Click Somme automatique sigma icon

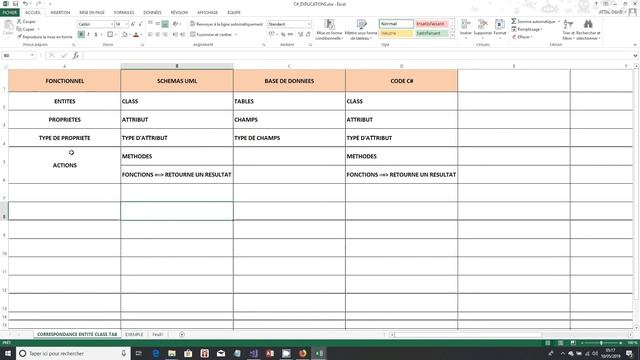point(514,21)
